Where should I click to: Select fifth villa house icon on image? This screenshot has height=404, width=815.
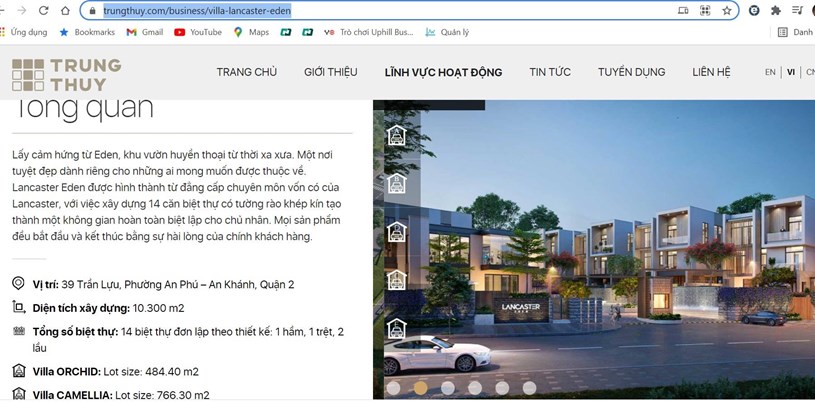[x=397, y=328]
